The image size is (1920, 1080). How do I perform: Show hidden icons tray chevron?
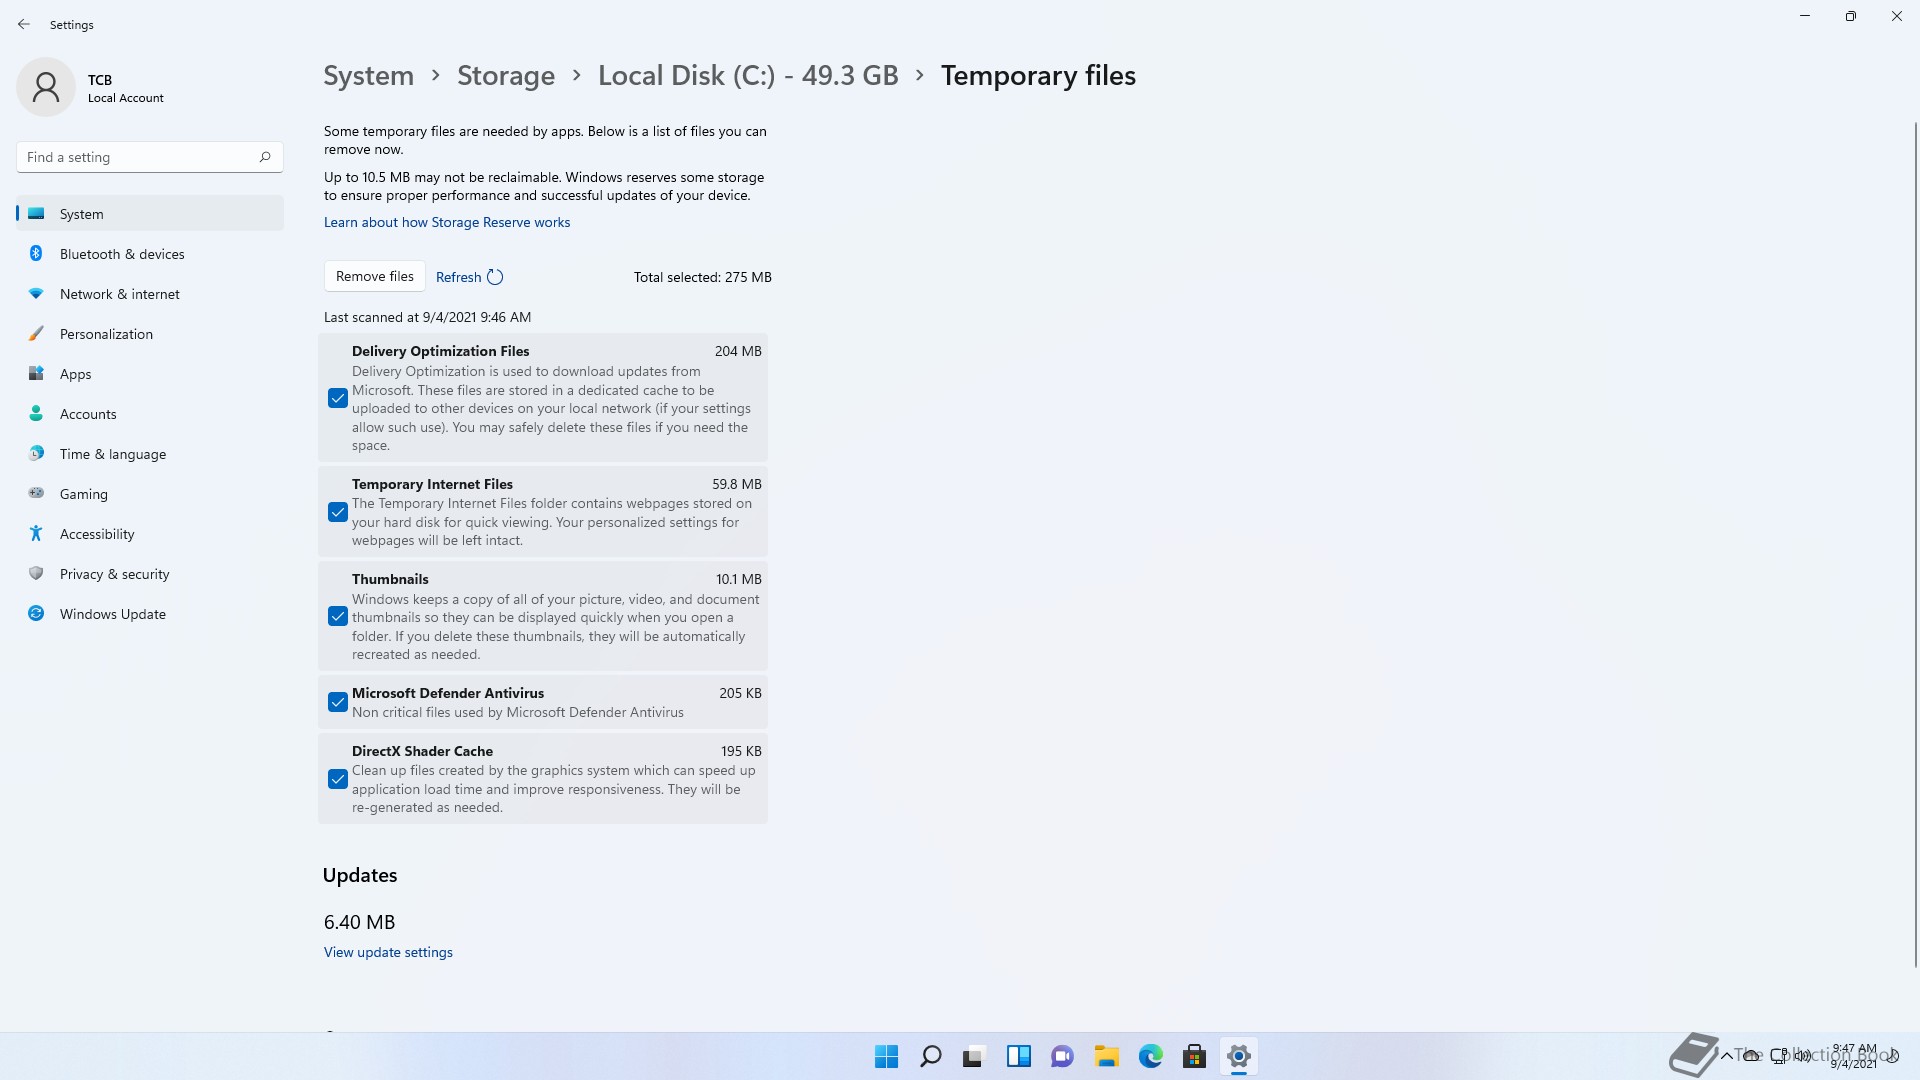click(1726, 1056)
